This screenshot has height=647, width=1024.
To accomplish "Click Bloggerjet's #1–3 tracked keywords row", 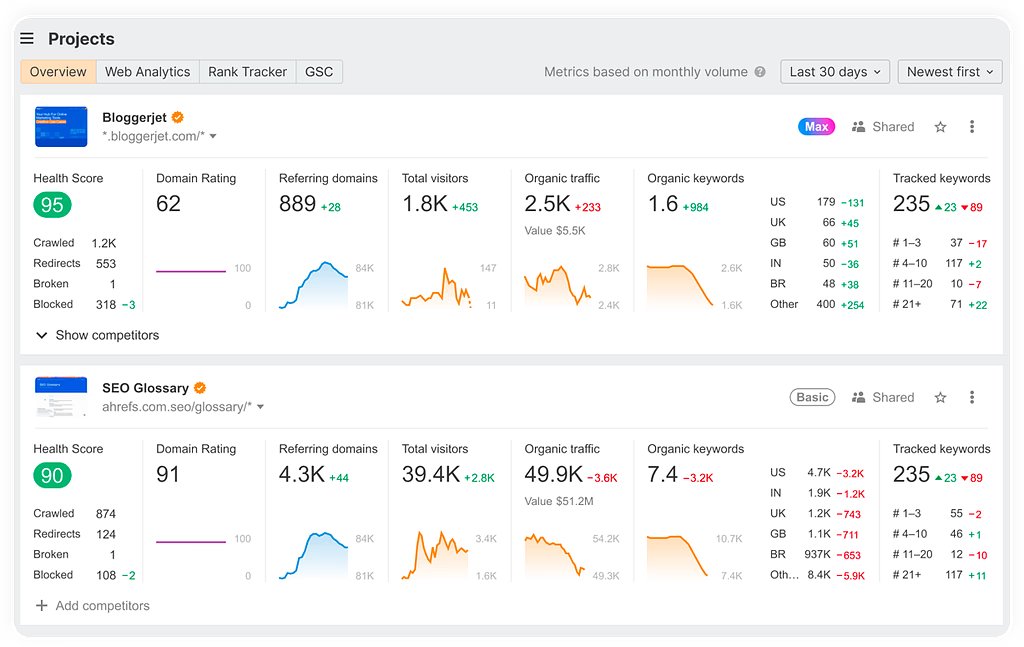I will pyautogui.click(x=940, y=243).
